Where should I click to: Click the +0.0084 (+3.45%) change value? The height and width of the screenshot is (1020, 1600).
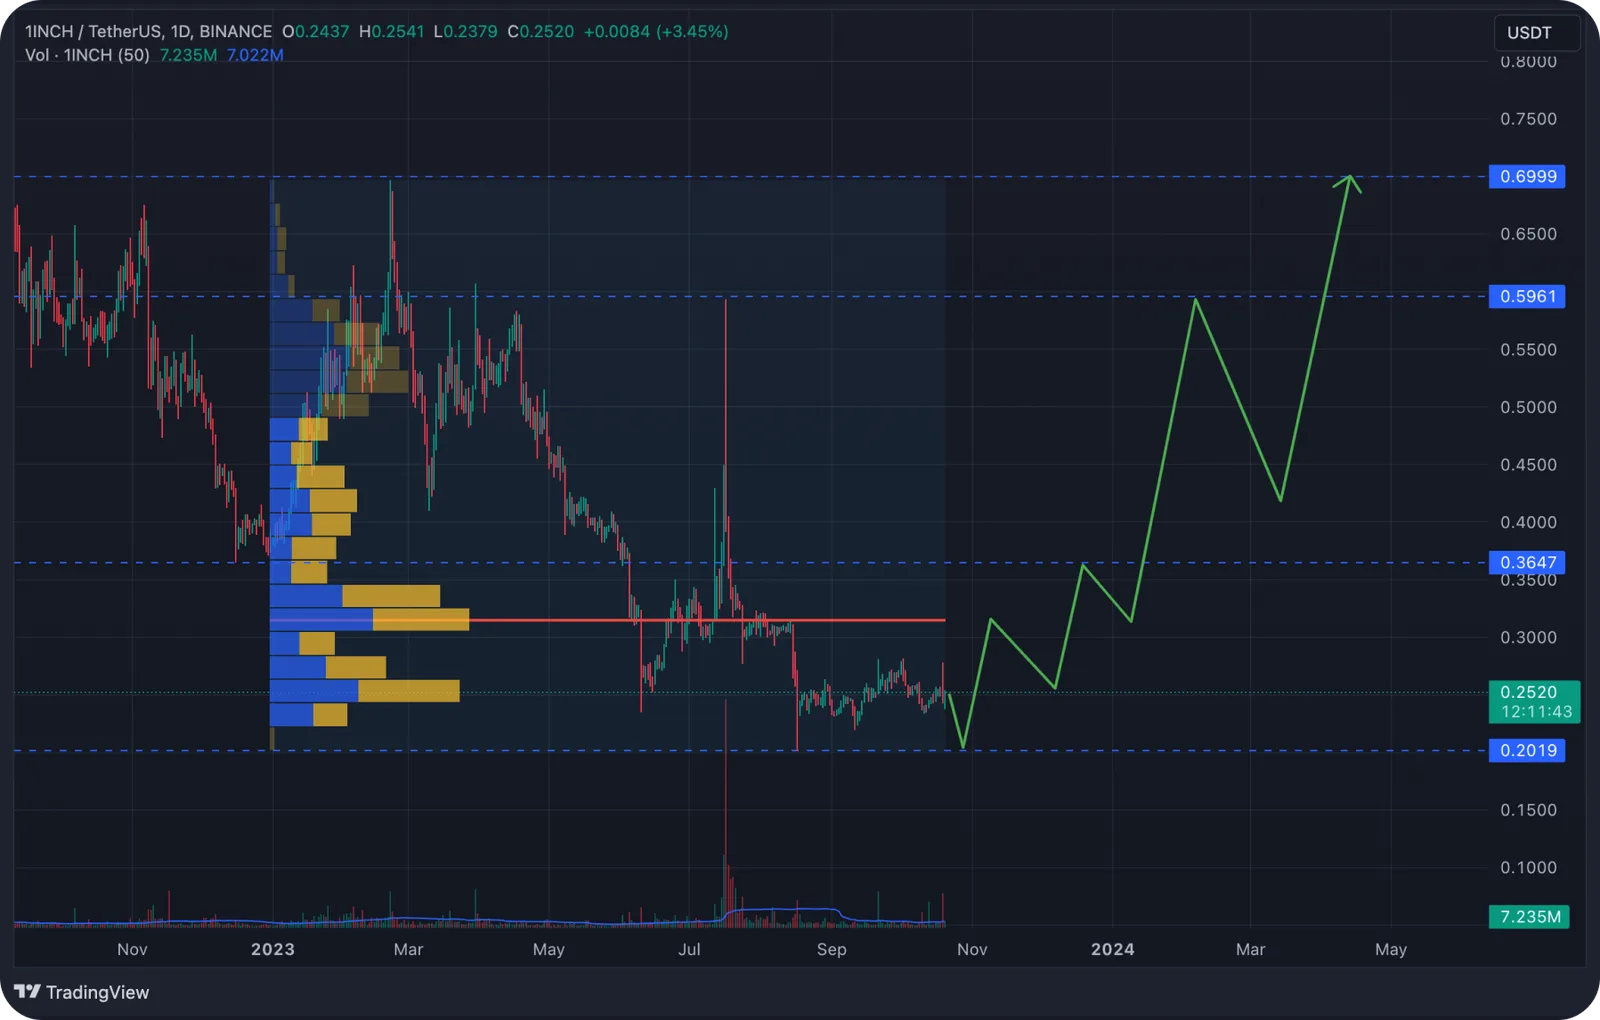coord(656,31)
